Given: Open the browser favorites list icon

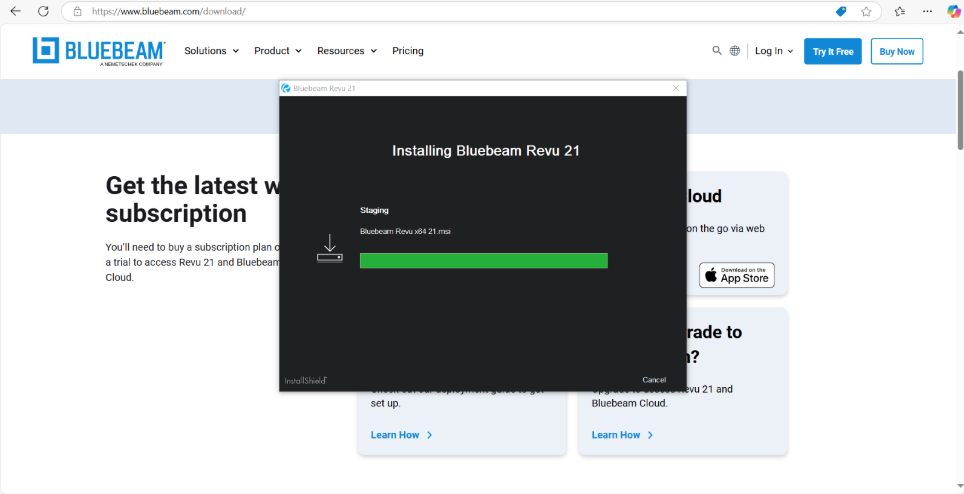Looking at the screenshot, I should click(900, 11).
